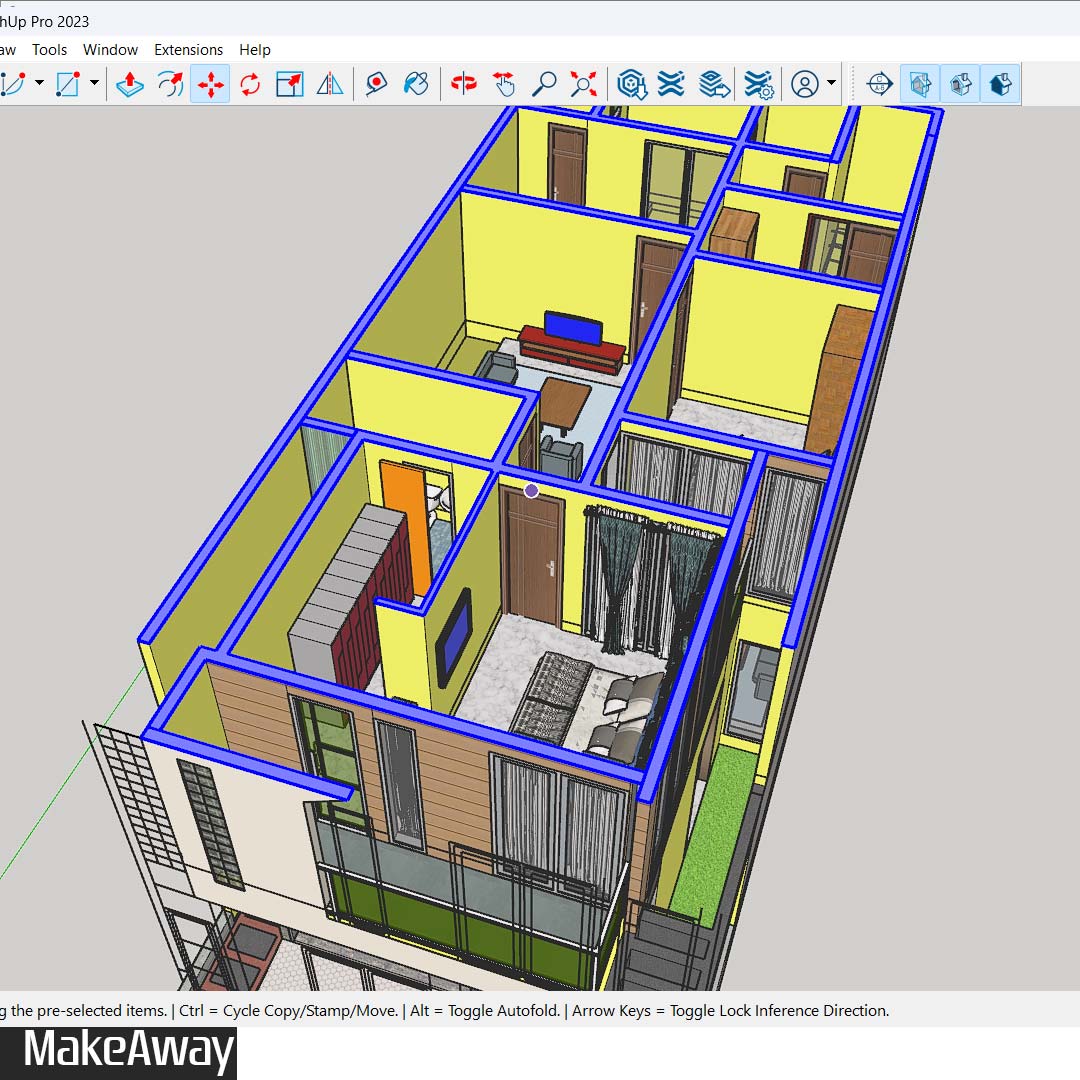Open the Extension Manager
This screenshot has height=1080, width=1080.
tap(760, 84)
